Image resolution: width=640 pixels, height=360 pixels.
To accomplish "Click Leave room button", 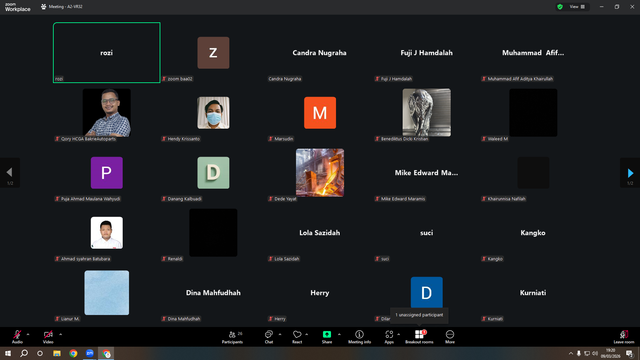I will tap(624, 337).
